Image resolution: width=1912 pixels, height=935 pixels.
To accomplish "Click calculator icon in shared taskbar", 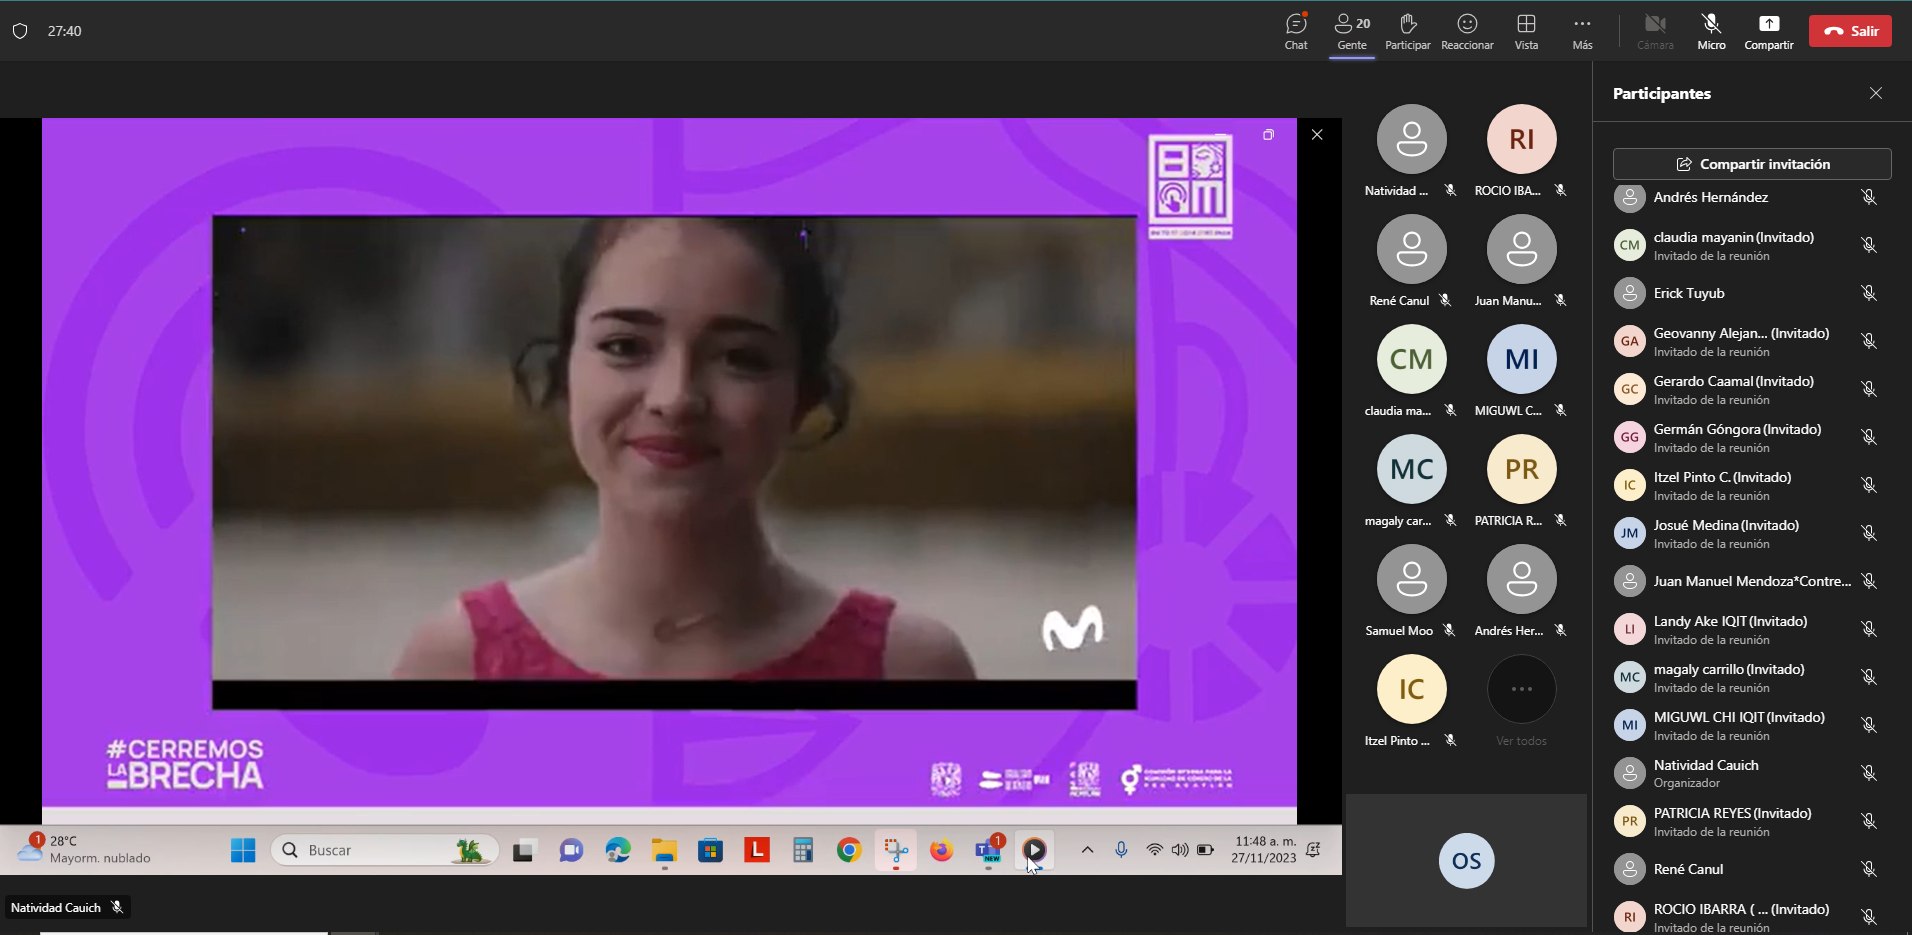I will [802, 850].
